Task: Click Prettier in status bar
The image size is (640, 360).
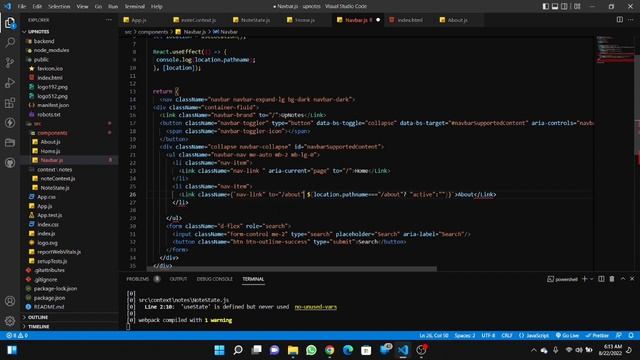Action: pyautogui.click(x=597, y=336)
